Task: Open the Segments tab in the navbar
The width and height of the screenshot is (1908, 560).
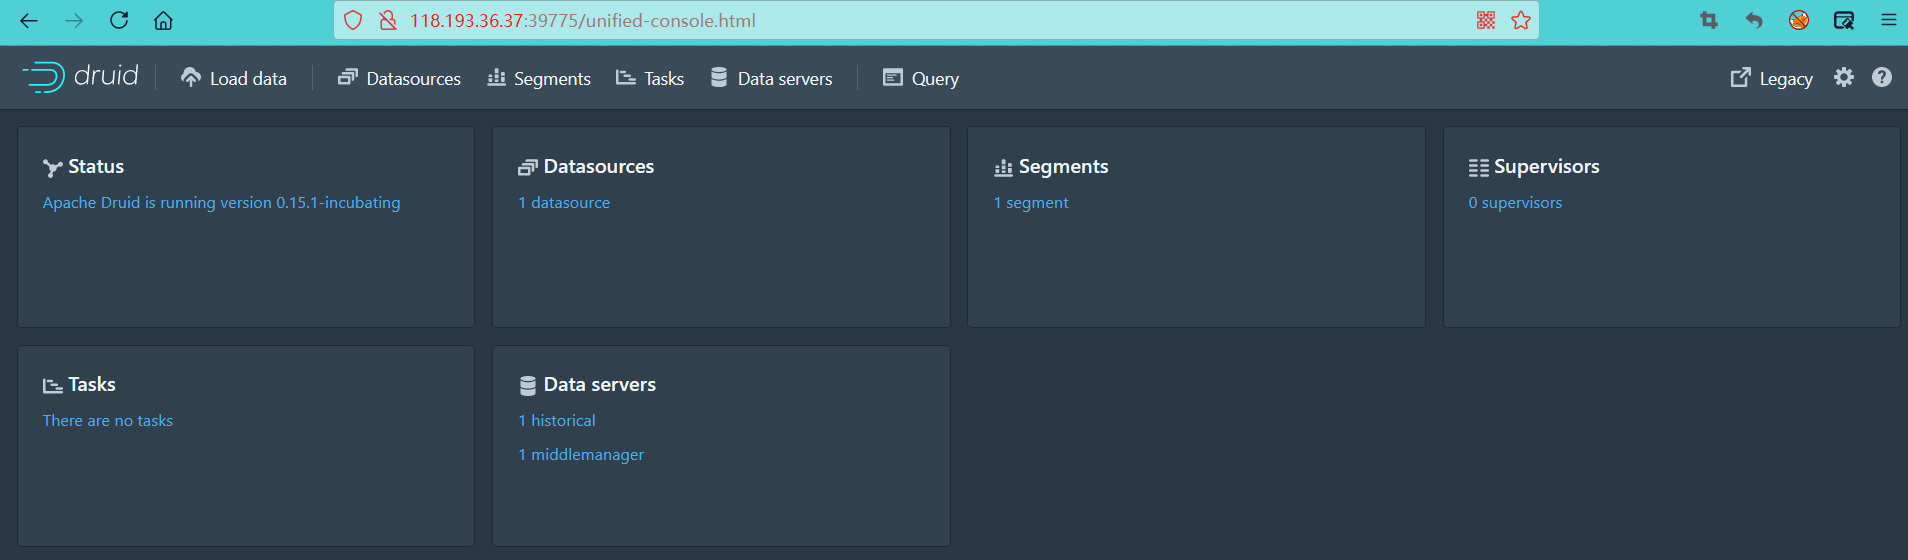Action: tap(539, 78)
